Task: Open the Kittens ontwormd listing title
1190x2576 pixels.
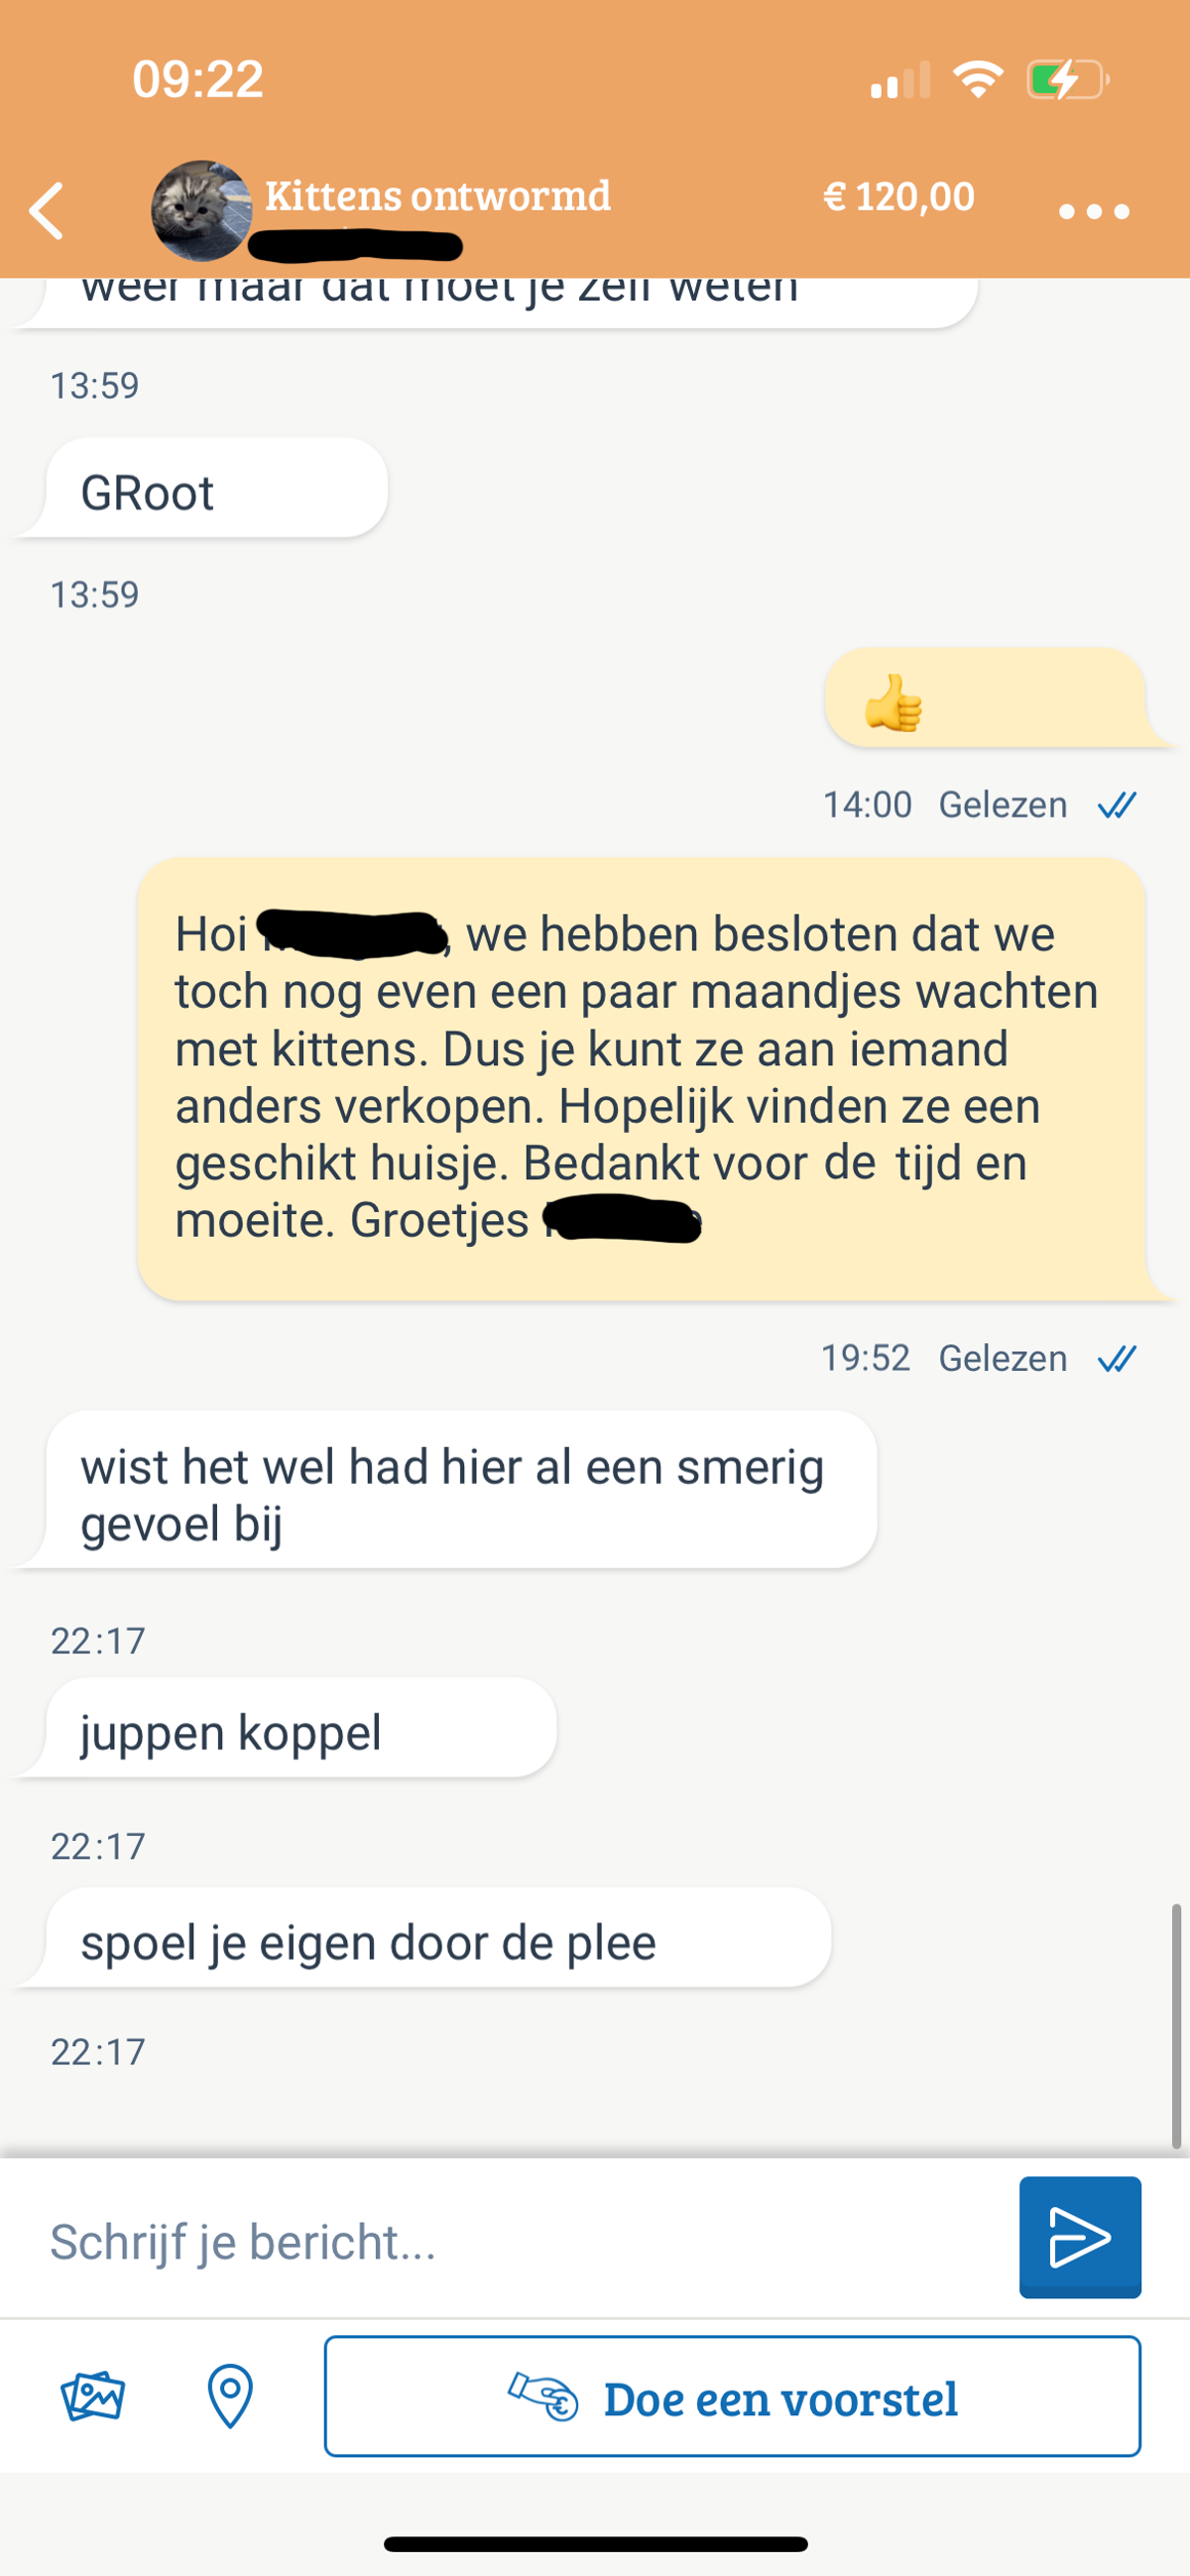Action: point(438,196)
